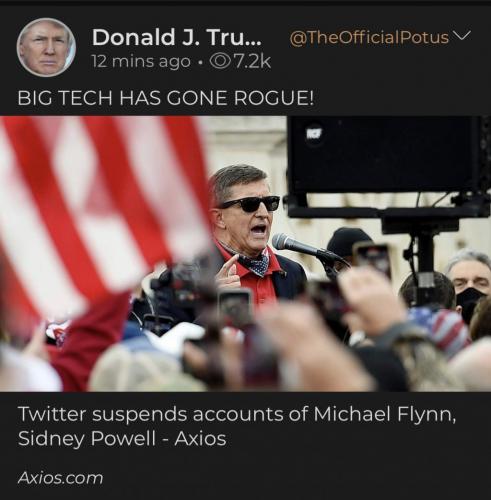The image size is (491, 500).
Task: Click the 12 mins ago timestamp
Action: coord(141,62)
